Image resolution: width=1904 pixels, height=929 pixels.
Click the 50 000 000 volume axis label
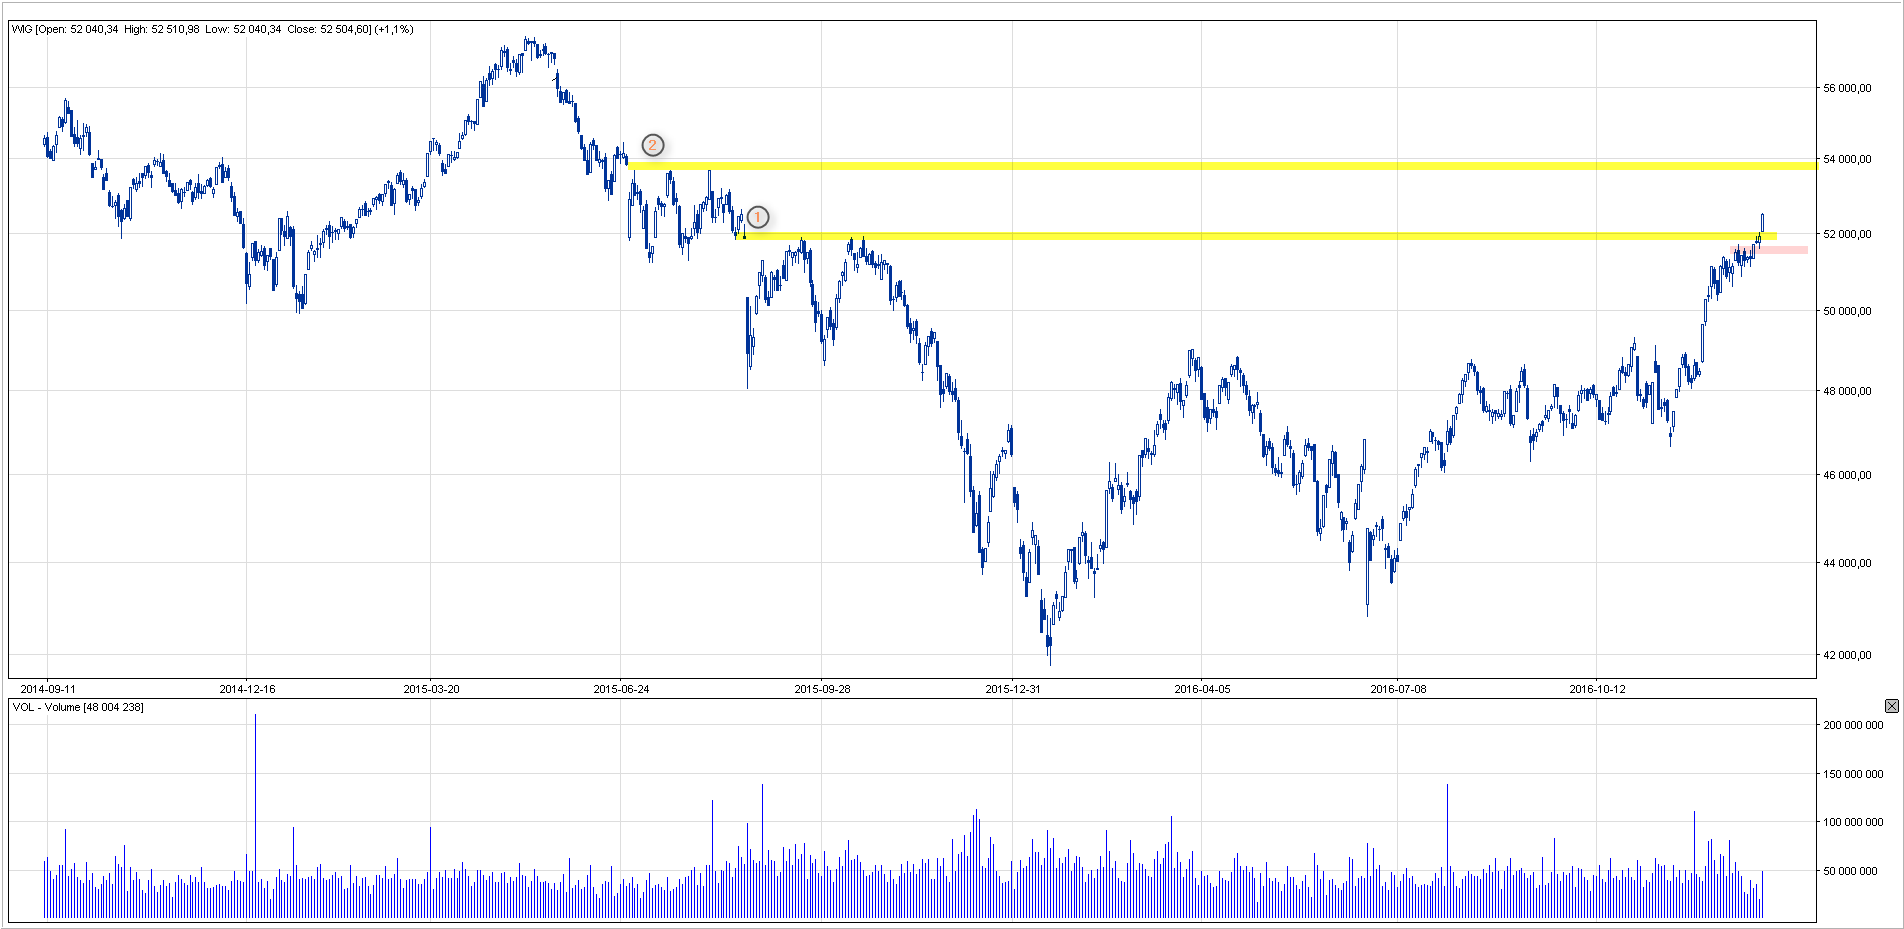1853,871
